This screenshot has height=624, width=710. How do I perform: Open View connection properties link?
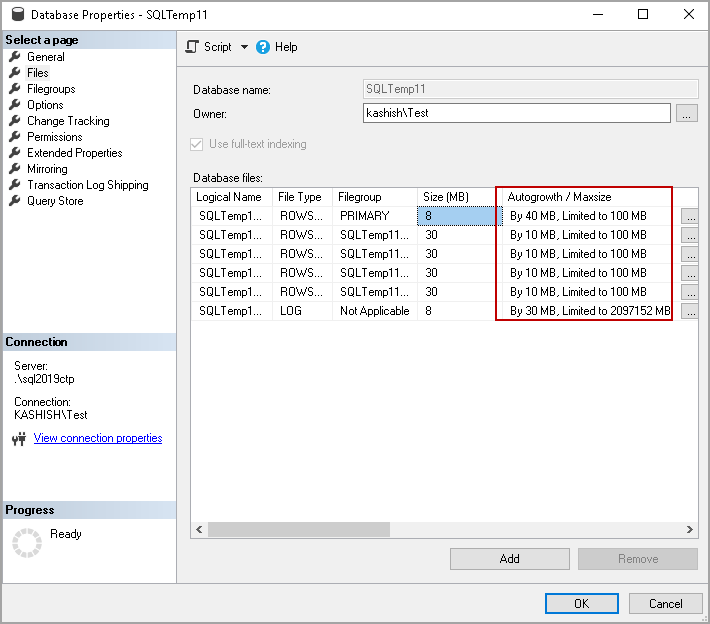[x=98, y=438]
